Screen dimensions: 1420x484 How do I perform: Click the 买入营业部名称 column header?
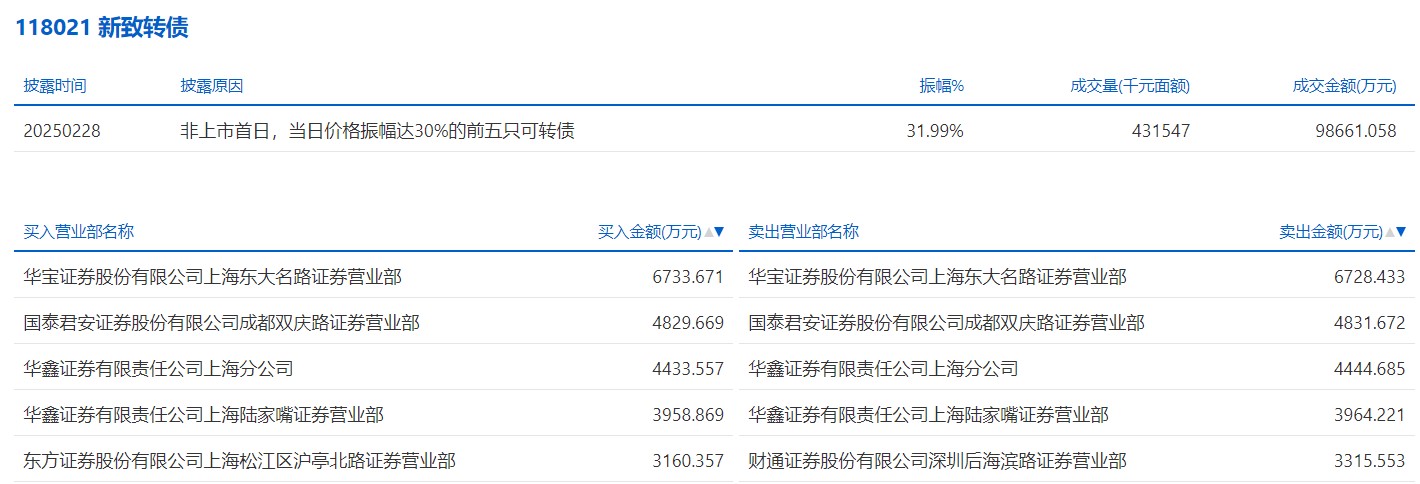click(x=79, y=232)
